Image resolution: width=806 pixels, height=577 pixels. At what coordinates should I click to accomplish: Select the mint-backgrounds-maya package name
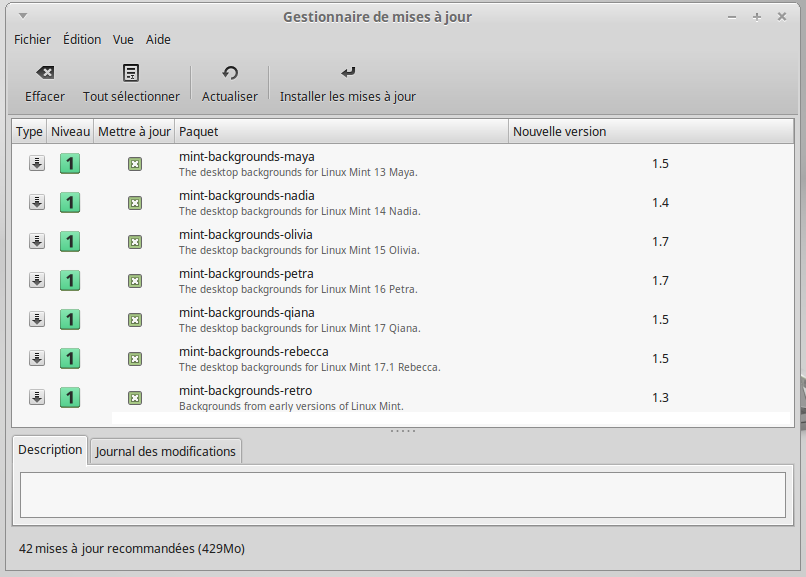point(247,157)
